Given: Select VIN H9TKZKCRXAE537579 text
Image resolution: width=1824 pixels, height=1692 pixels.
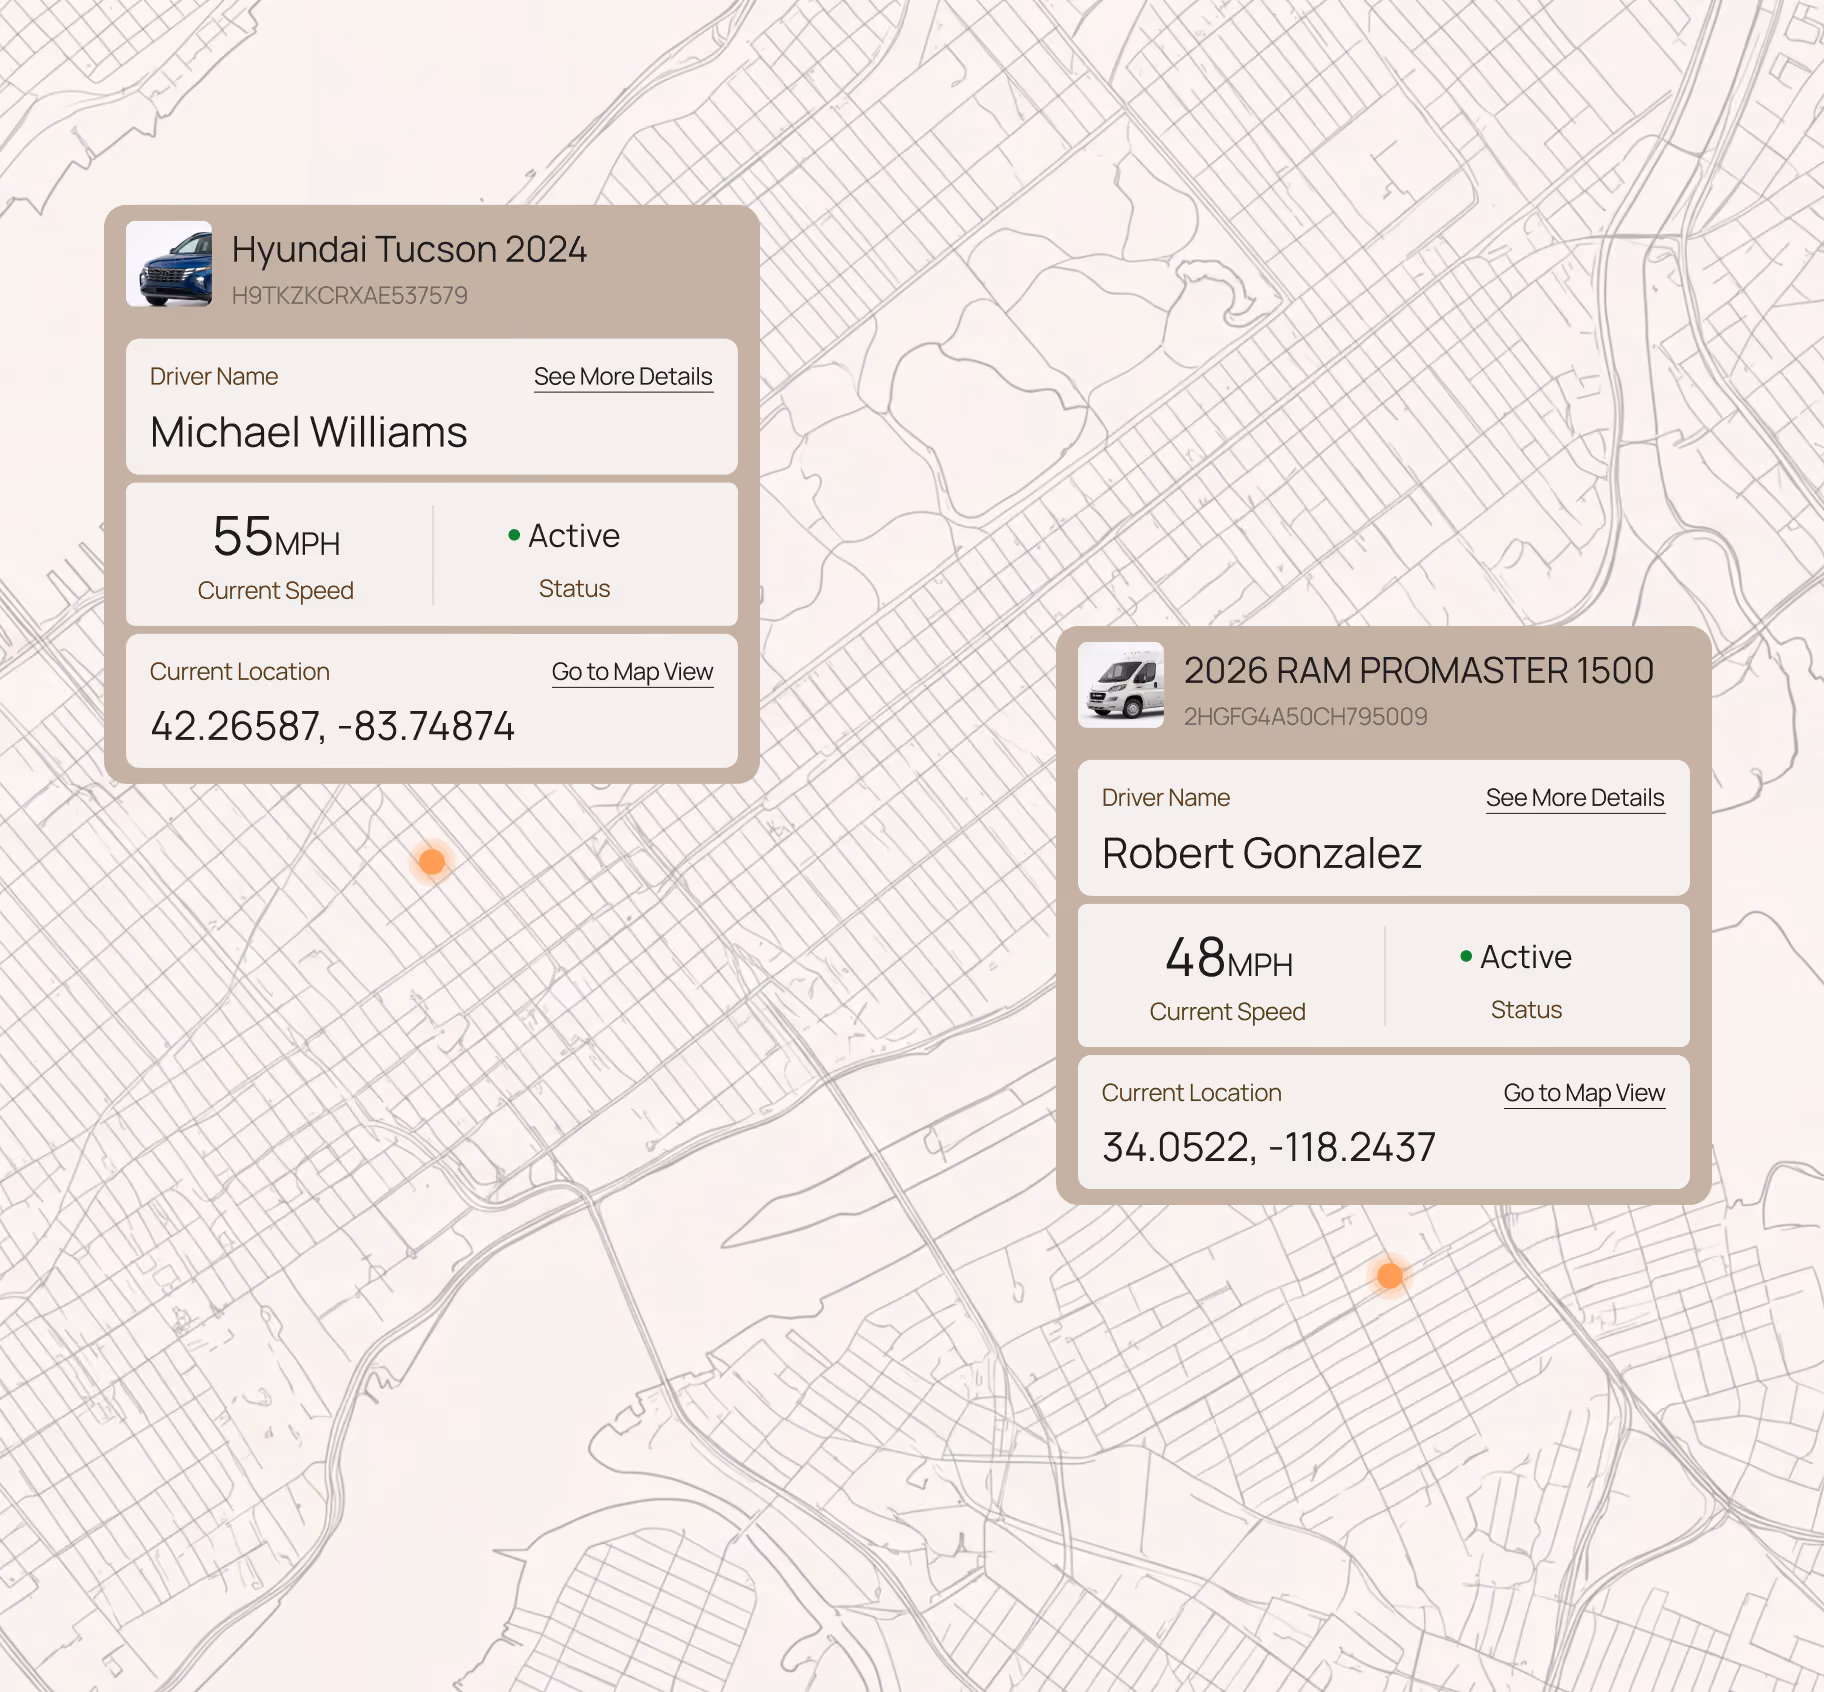Looking at the screenshot, I should tap(349, 296).
